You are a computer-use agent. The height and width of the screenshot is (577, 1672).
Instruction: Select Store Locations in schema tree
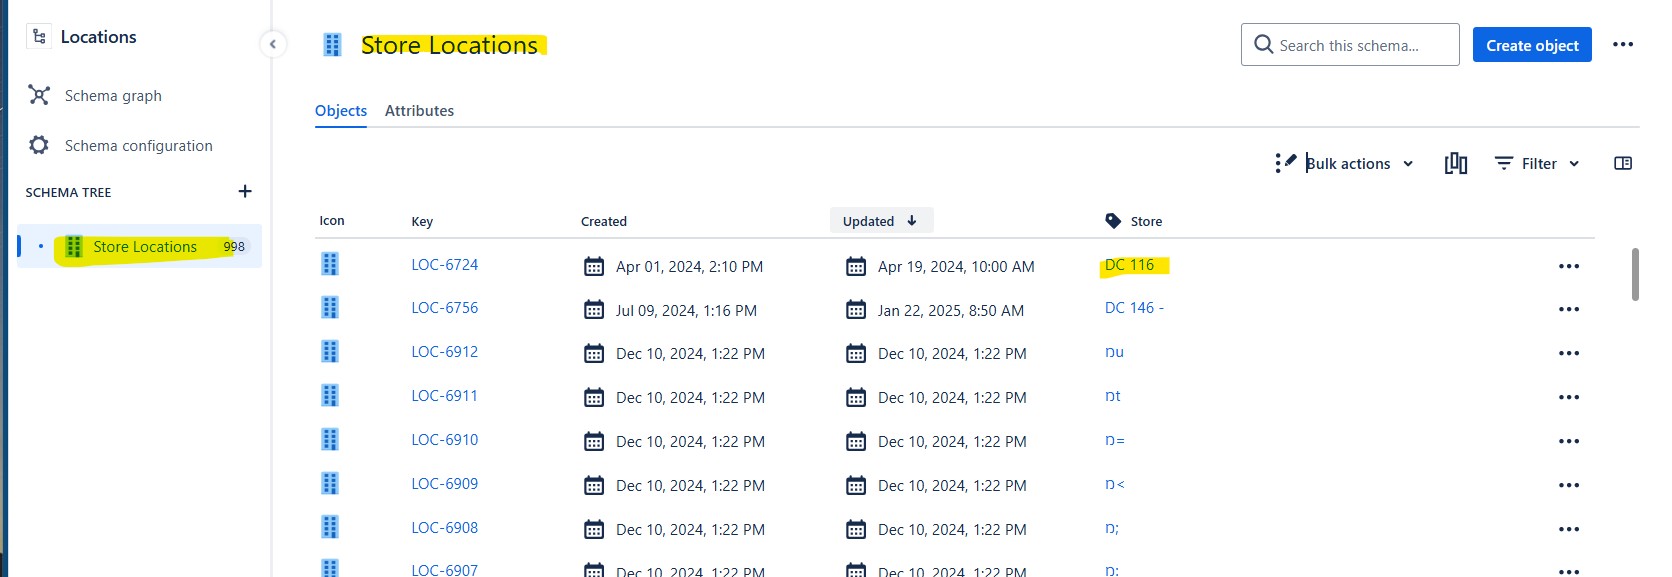click(x=140, y=246)
